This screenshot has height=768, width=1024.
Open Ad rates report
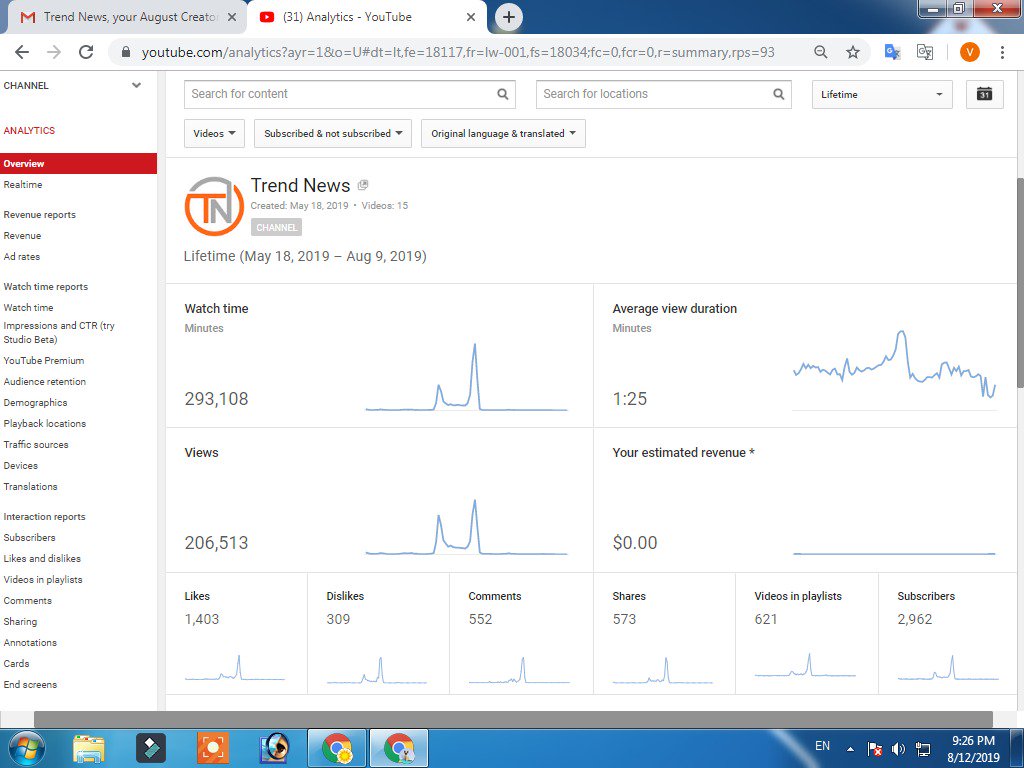pyautogui.click(x=22, y=257)
